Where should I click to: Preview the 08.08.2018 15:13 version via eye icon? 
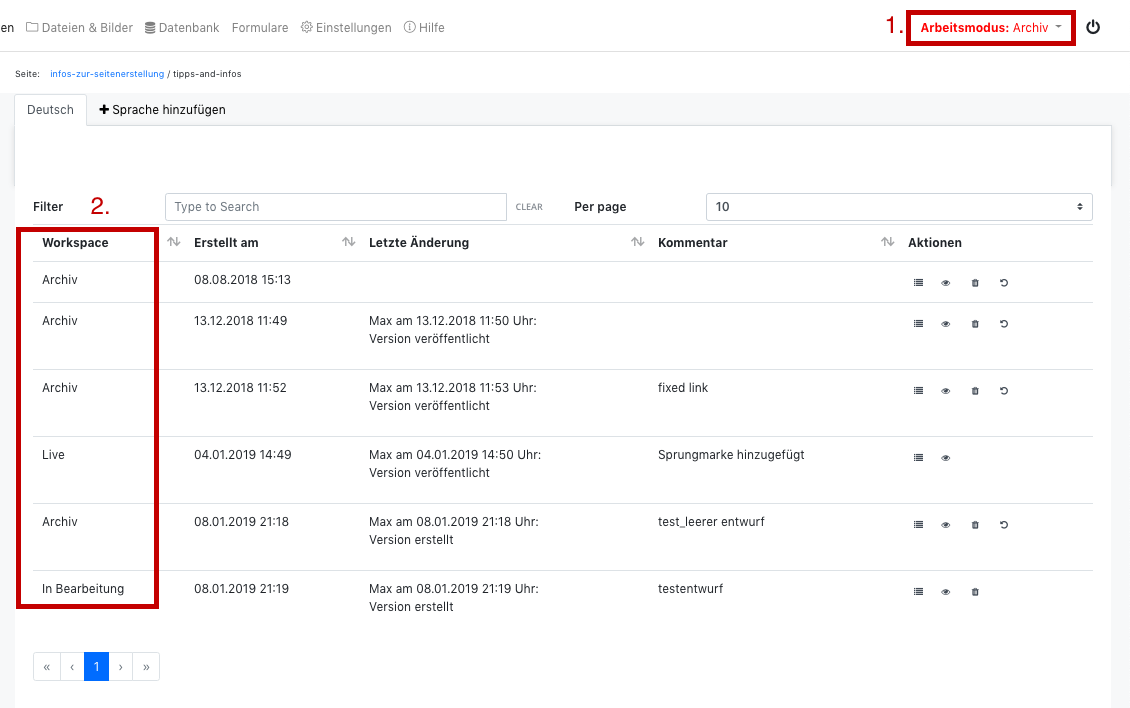(946, 283)
